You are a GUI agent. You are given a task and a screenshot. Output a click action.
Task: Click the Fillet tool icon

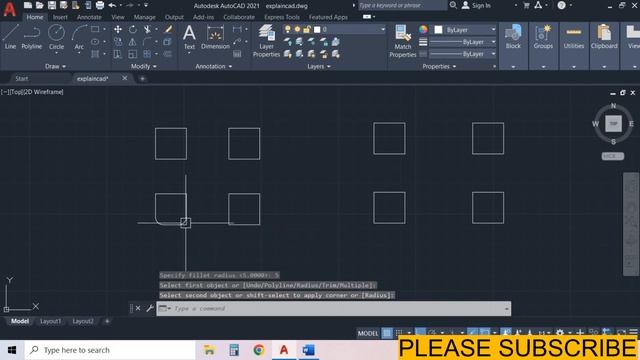[x=147, y=42]
